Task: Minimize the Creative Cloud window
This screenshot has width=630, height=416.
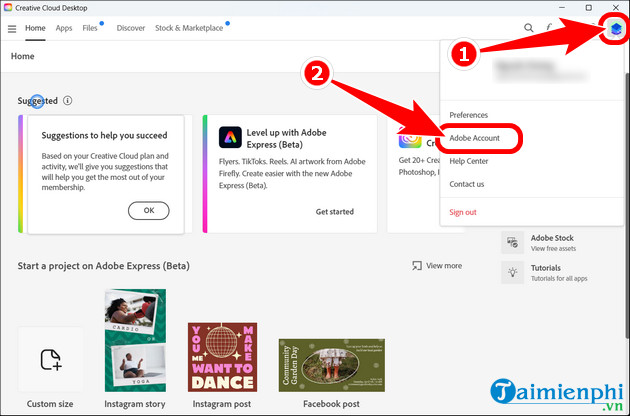Action: [562, 8]
